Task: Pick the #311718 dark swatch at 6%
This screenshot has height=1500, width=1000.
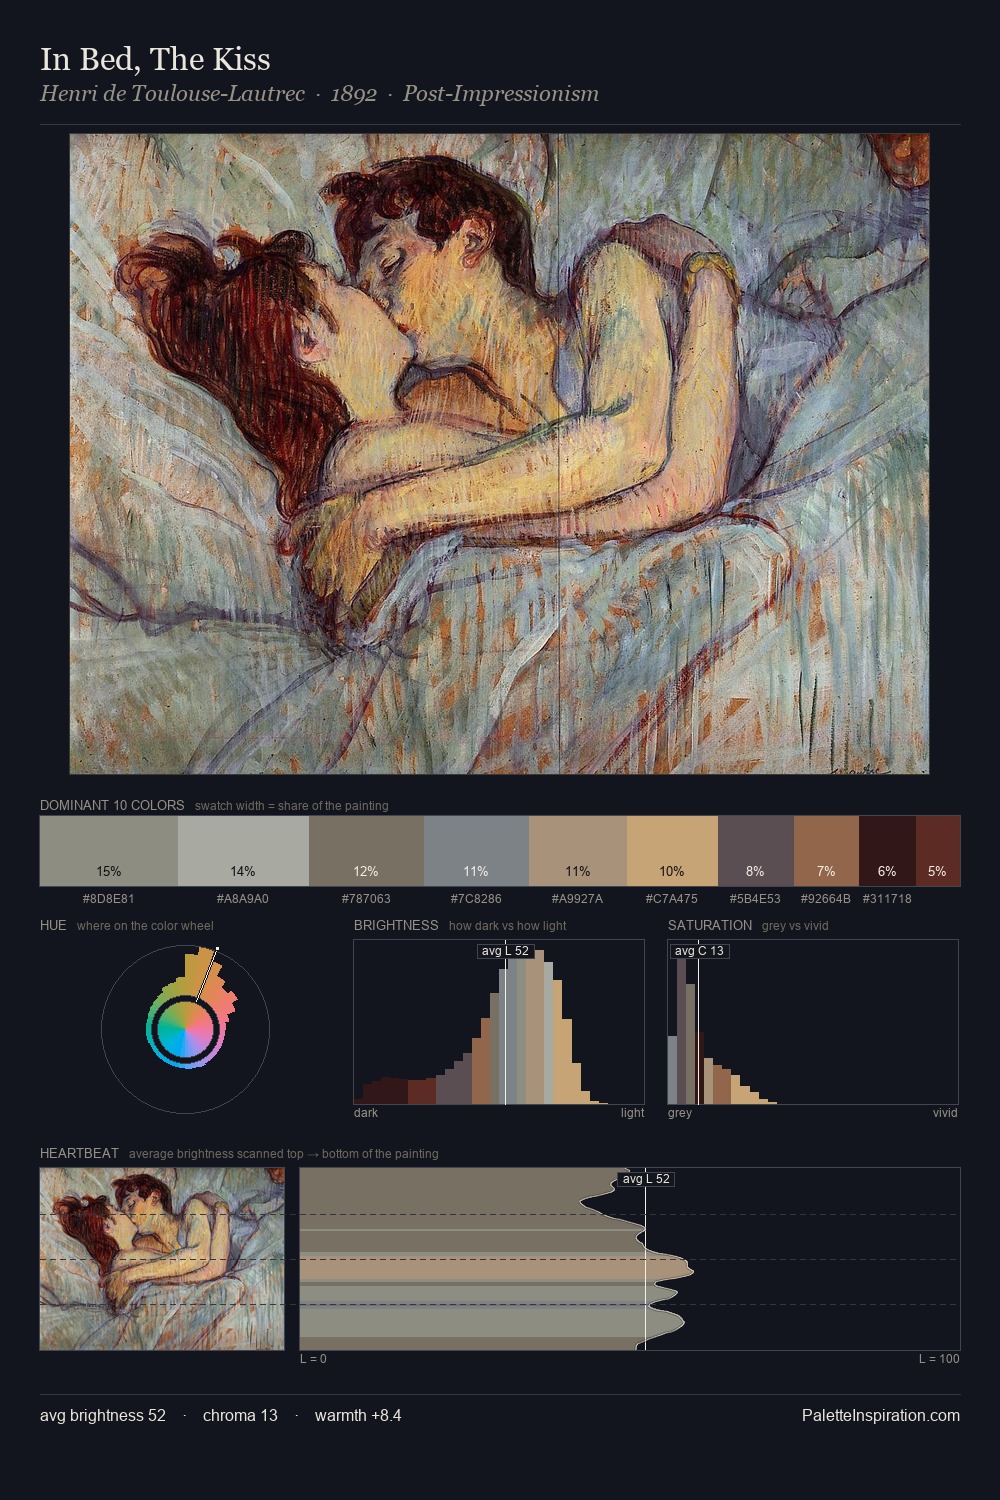Action: coord(887,851)
